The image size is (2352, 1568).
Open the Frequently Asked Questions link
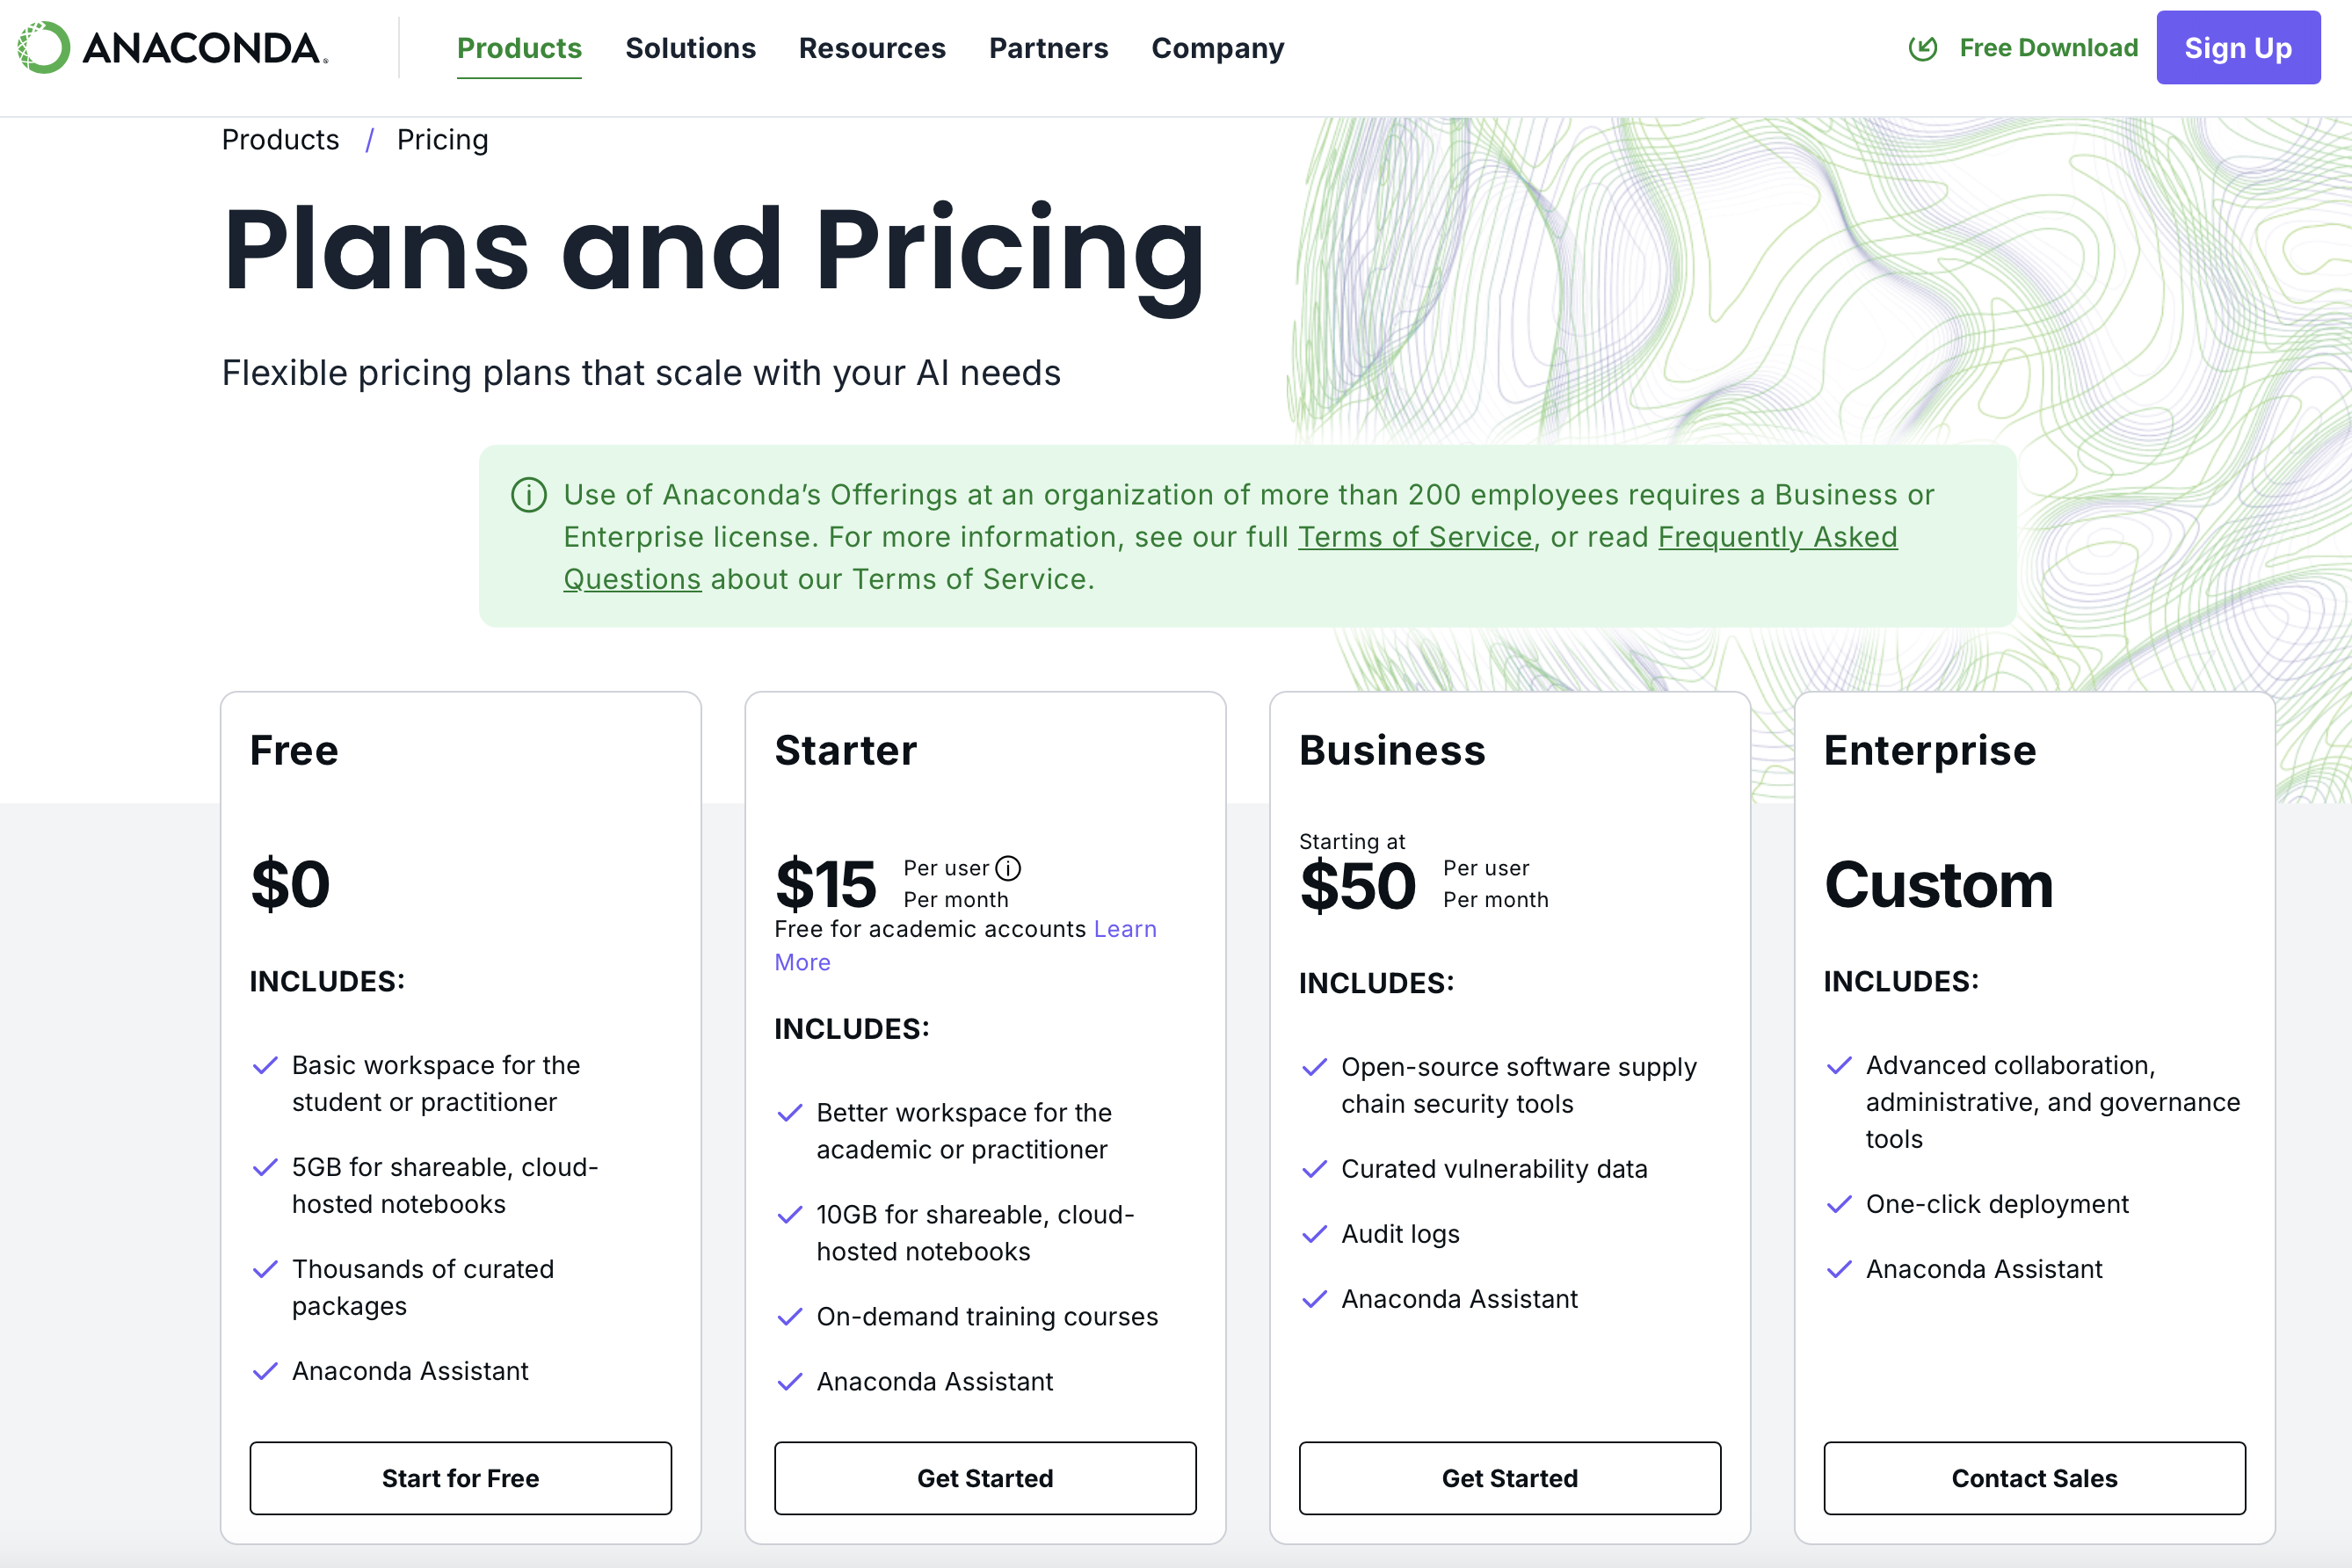click(x=1776, y=537)
